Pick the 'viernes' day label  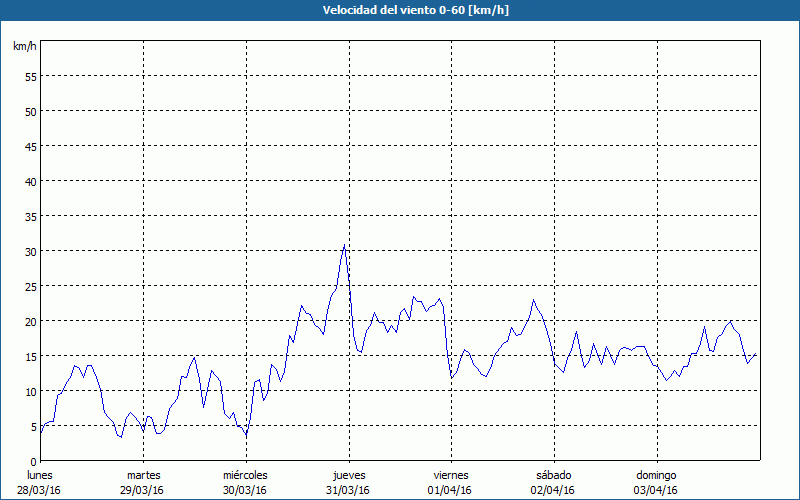451,475
